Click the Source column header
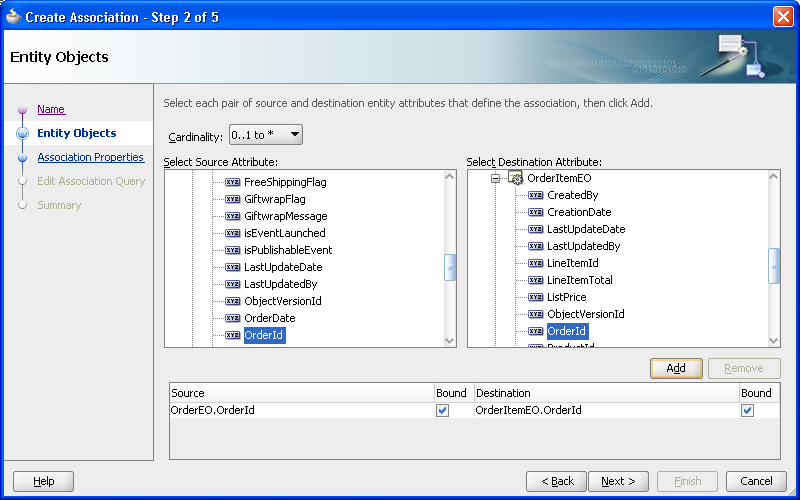 click(x=302, y=393)
